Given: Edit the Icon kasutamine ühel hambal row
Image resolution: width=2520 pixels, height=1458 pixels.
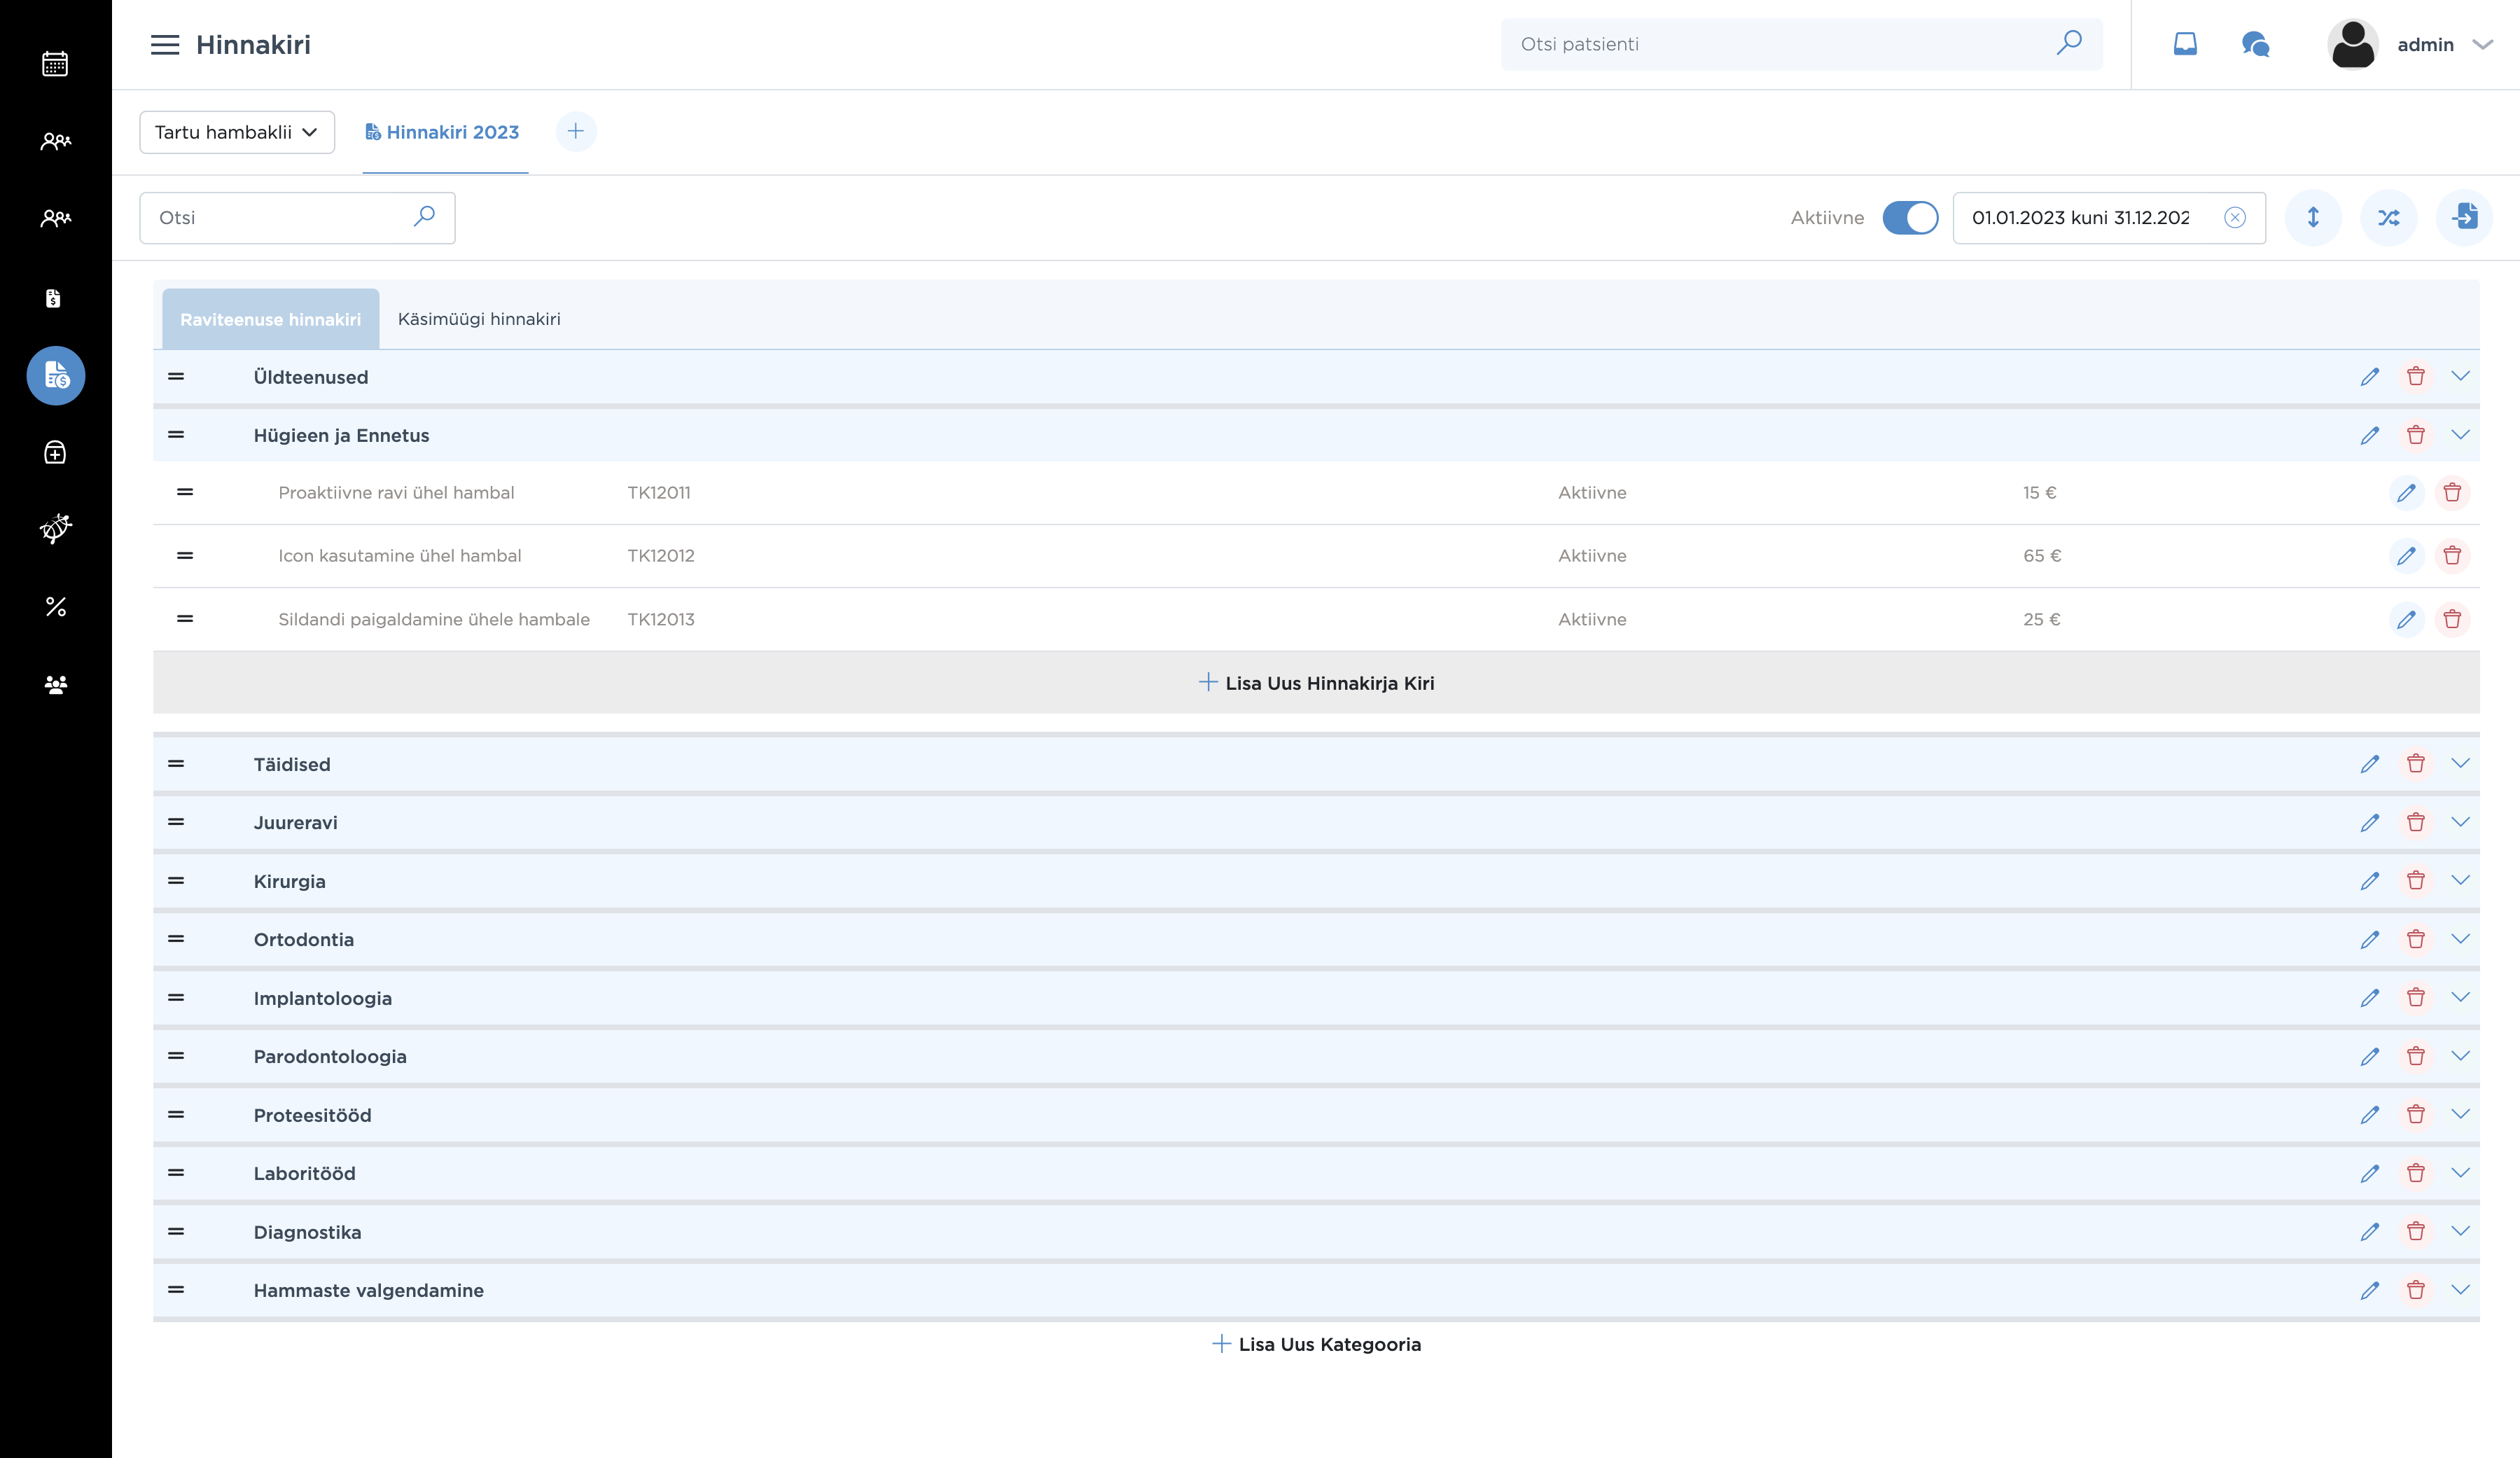Looking at the screenshot, I should (2406, 556).
